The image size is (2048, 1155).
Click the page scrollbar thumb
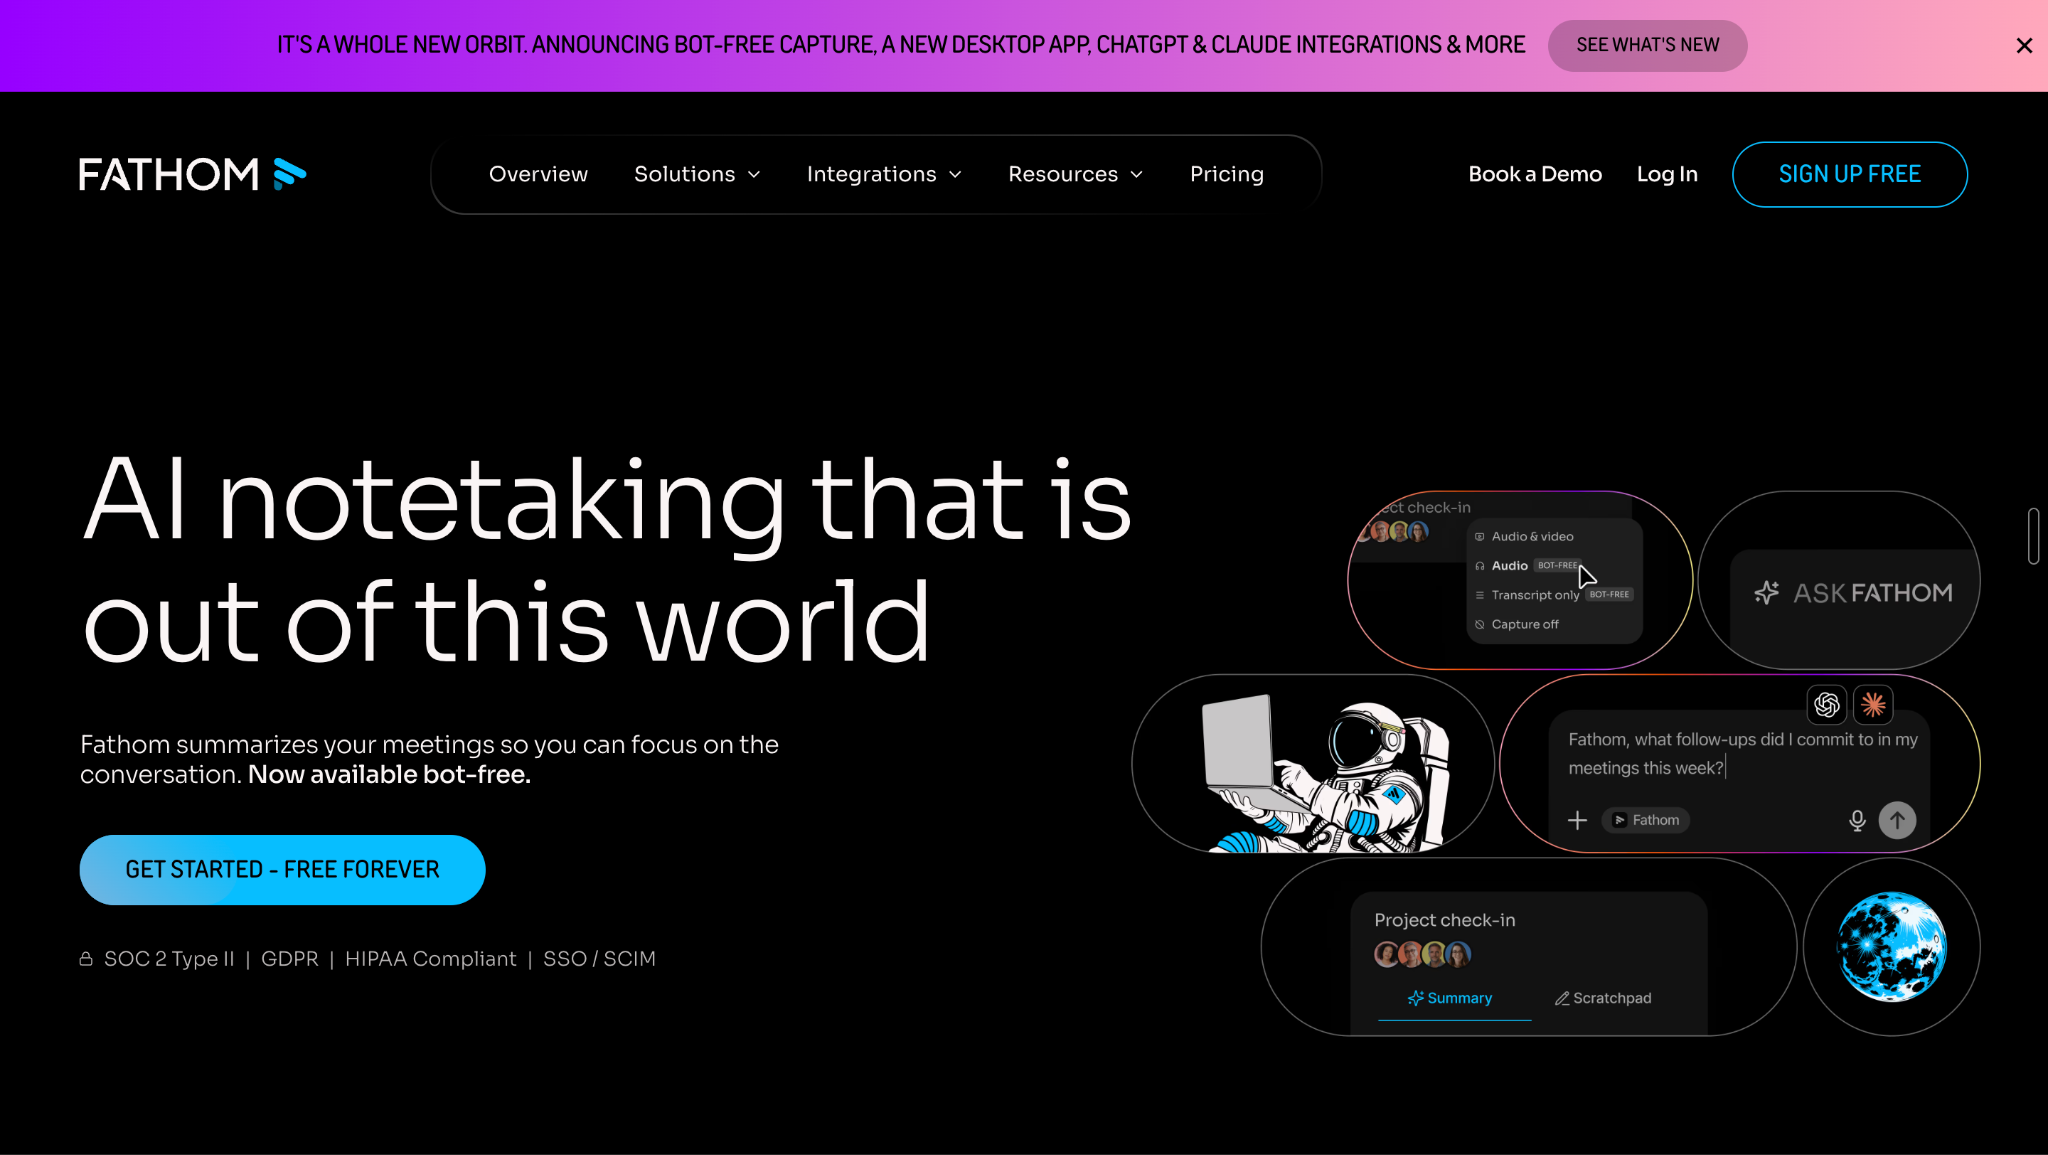tap(2033, 536)
